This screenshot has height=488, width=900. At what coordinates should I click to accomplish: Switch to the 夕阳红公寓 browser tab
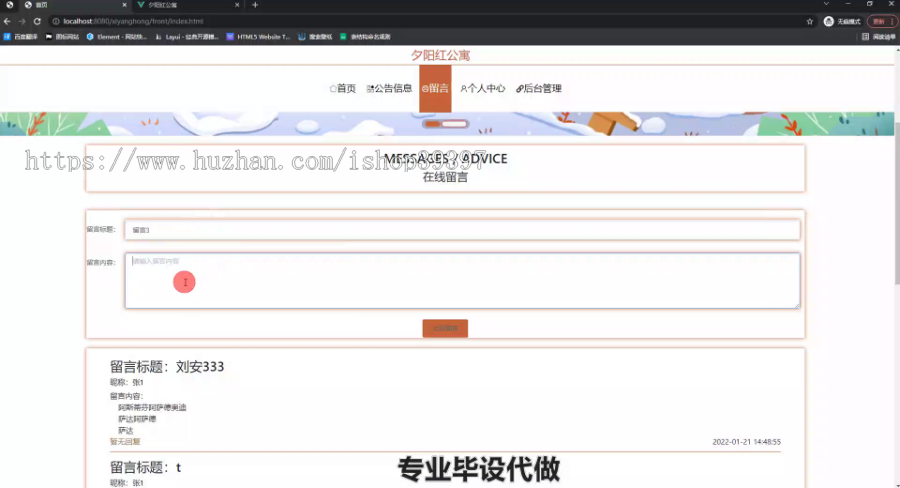click(x=189, y=5)
